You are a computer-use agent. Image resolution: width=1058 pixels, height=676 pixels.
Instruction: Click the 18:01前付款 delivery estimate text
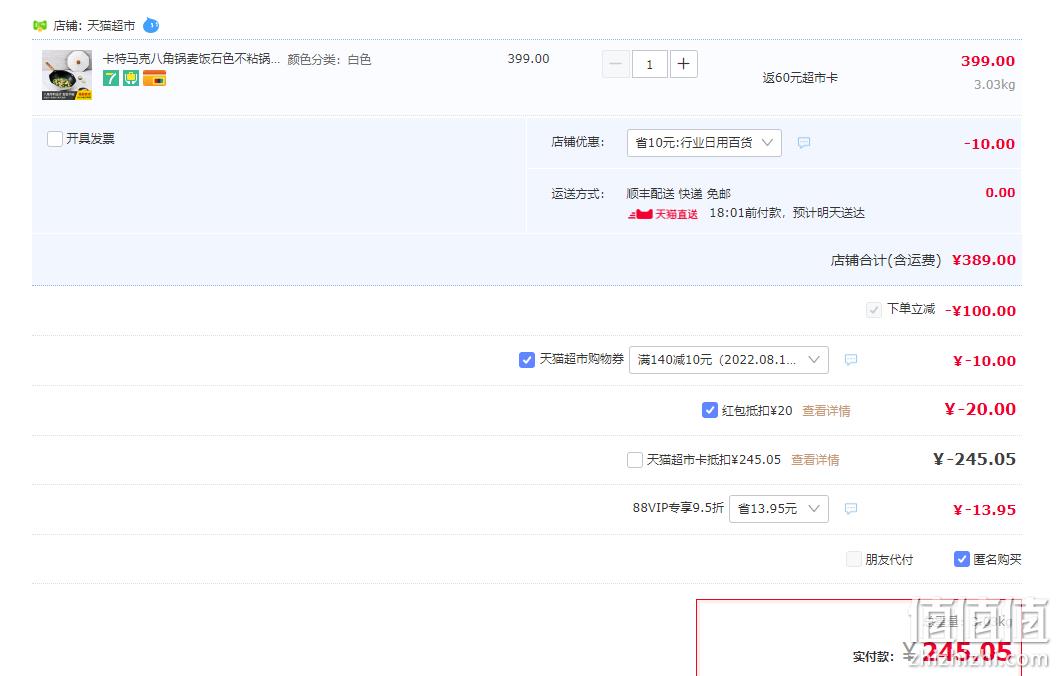click(787, 213)
